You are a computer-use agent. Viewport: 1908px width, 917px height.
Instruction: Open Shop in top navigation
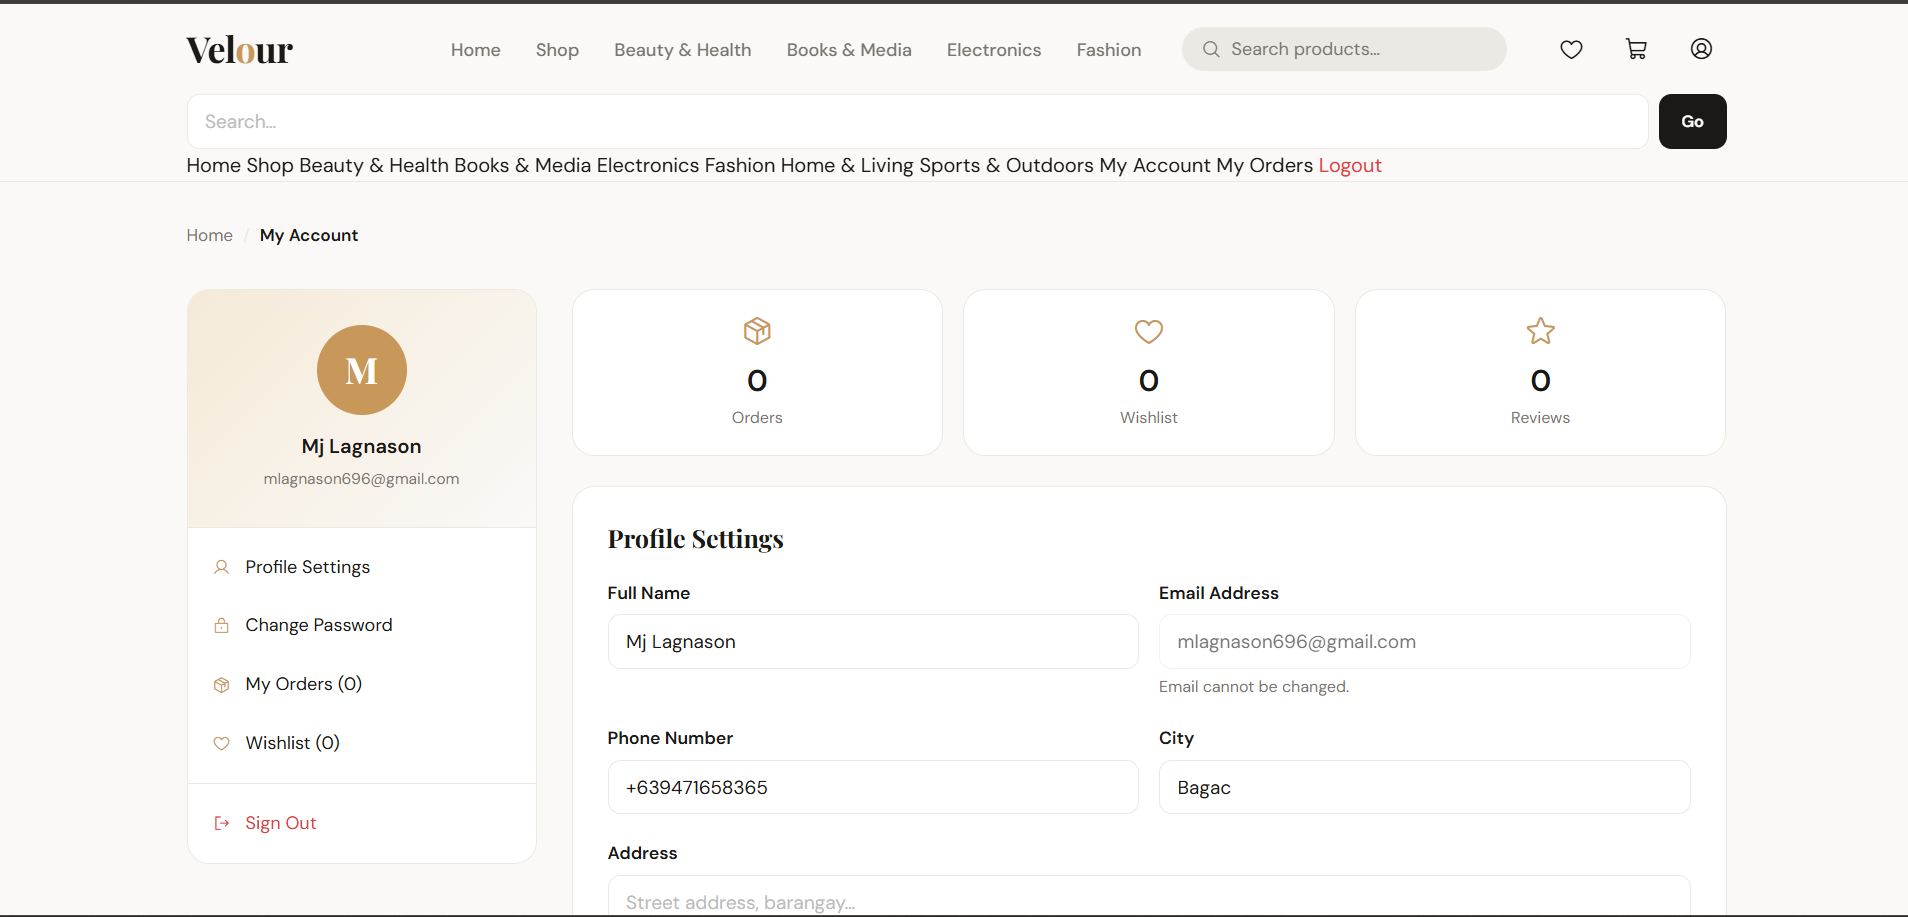click(x=557, y=50)
